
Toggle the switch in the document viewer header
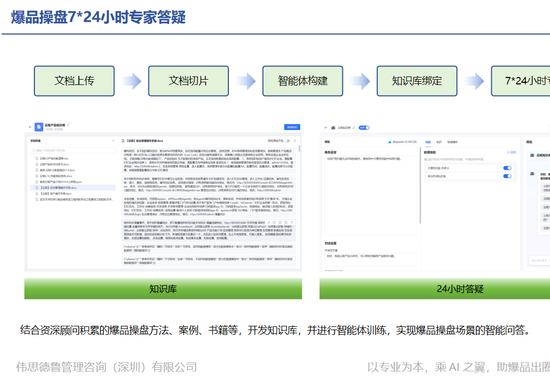(288, 141)
